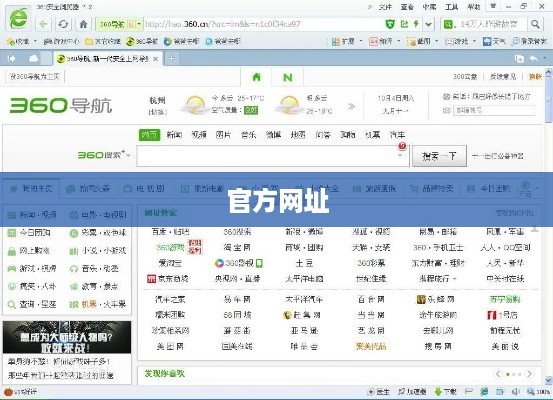Image resolution: width=553 pixels, height=400 pixels.
Task: Click the 翻译 translate icon
Action: (373, 42)
